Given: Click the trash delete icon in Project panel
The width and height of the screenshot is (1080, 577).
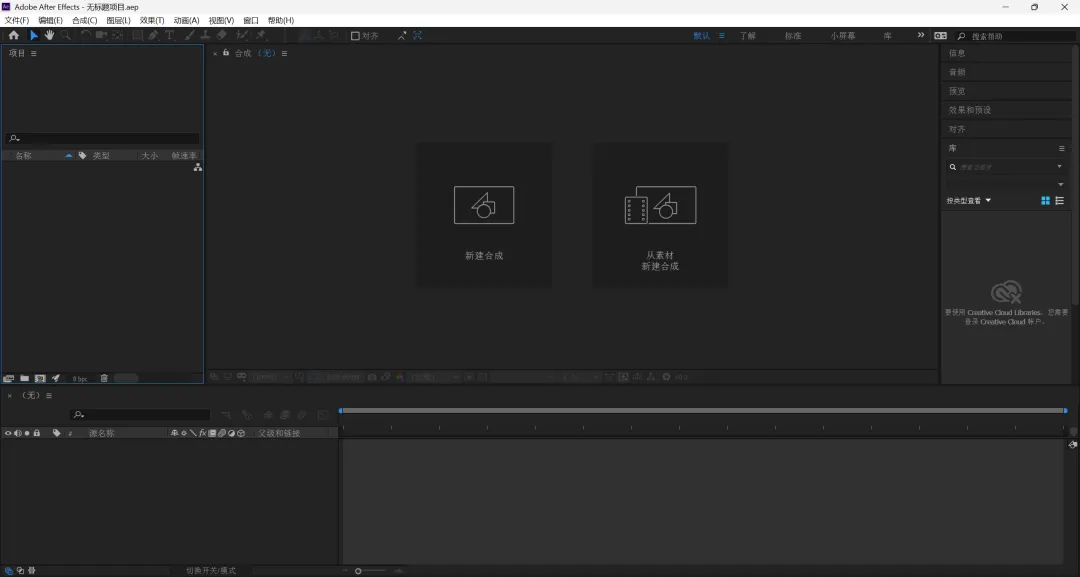Looking at the screenshot, I should [104, 378].
